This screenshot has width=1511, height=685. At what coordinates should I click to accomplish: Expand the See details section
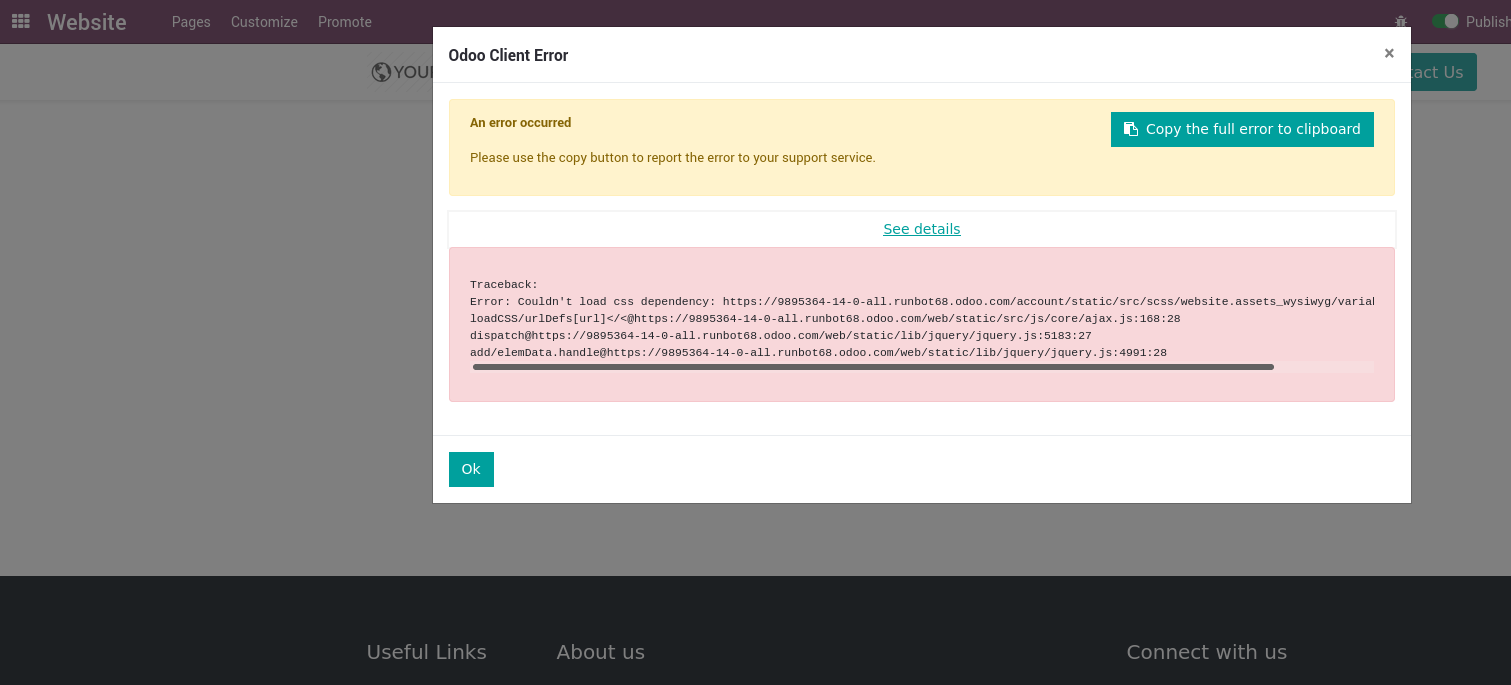point(921,229)
